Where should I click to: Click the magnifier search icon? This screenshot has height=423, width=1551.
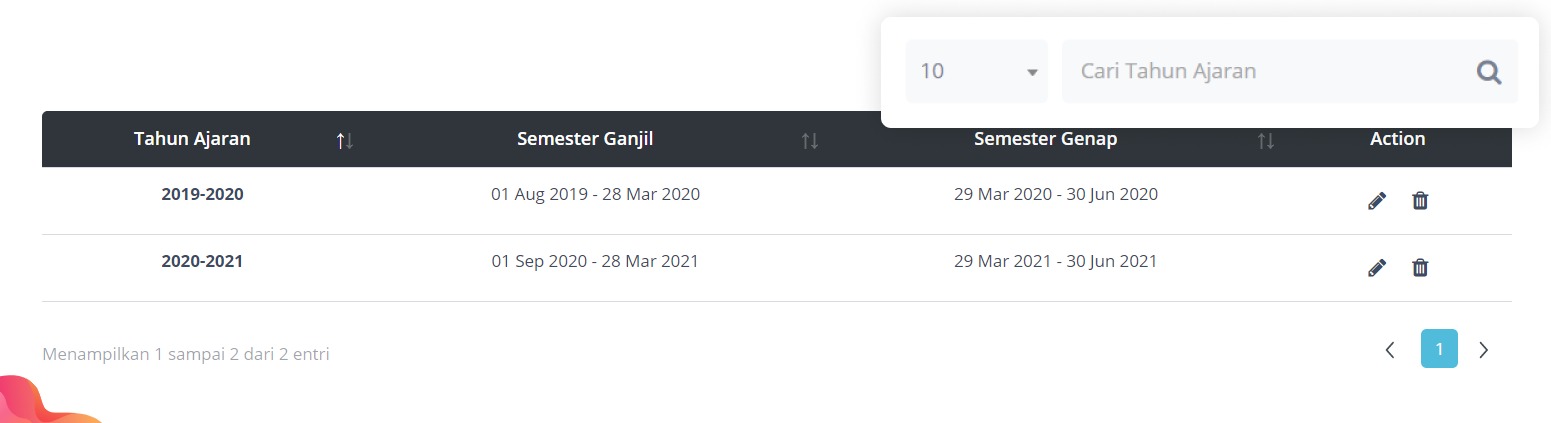coord(1489,72)
